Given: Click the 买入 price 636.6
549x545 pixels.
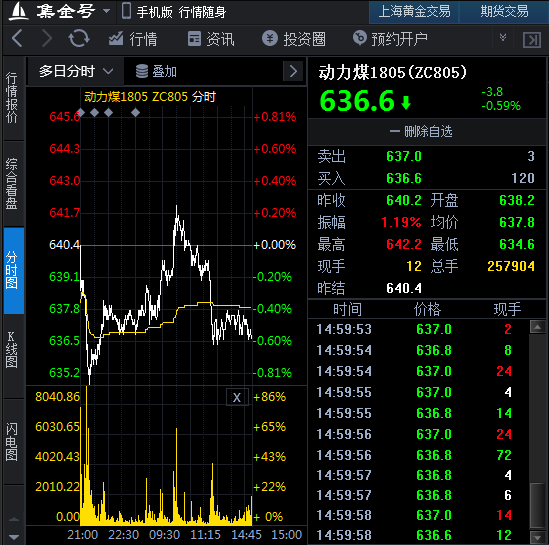Looking at the screenshot, I should point(404,178).
